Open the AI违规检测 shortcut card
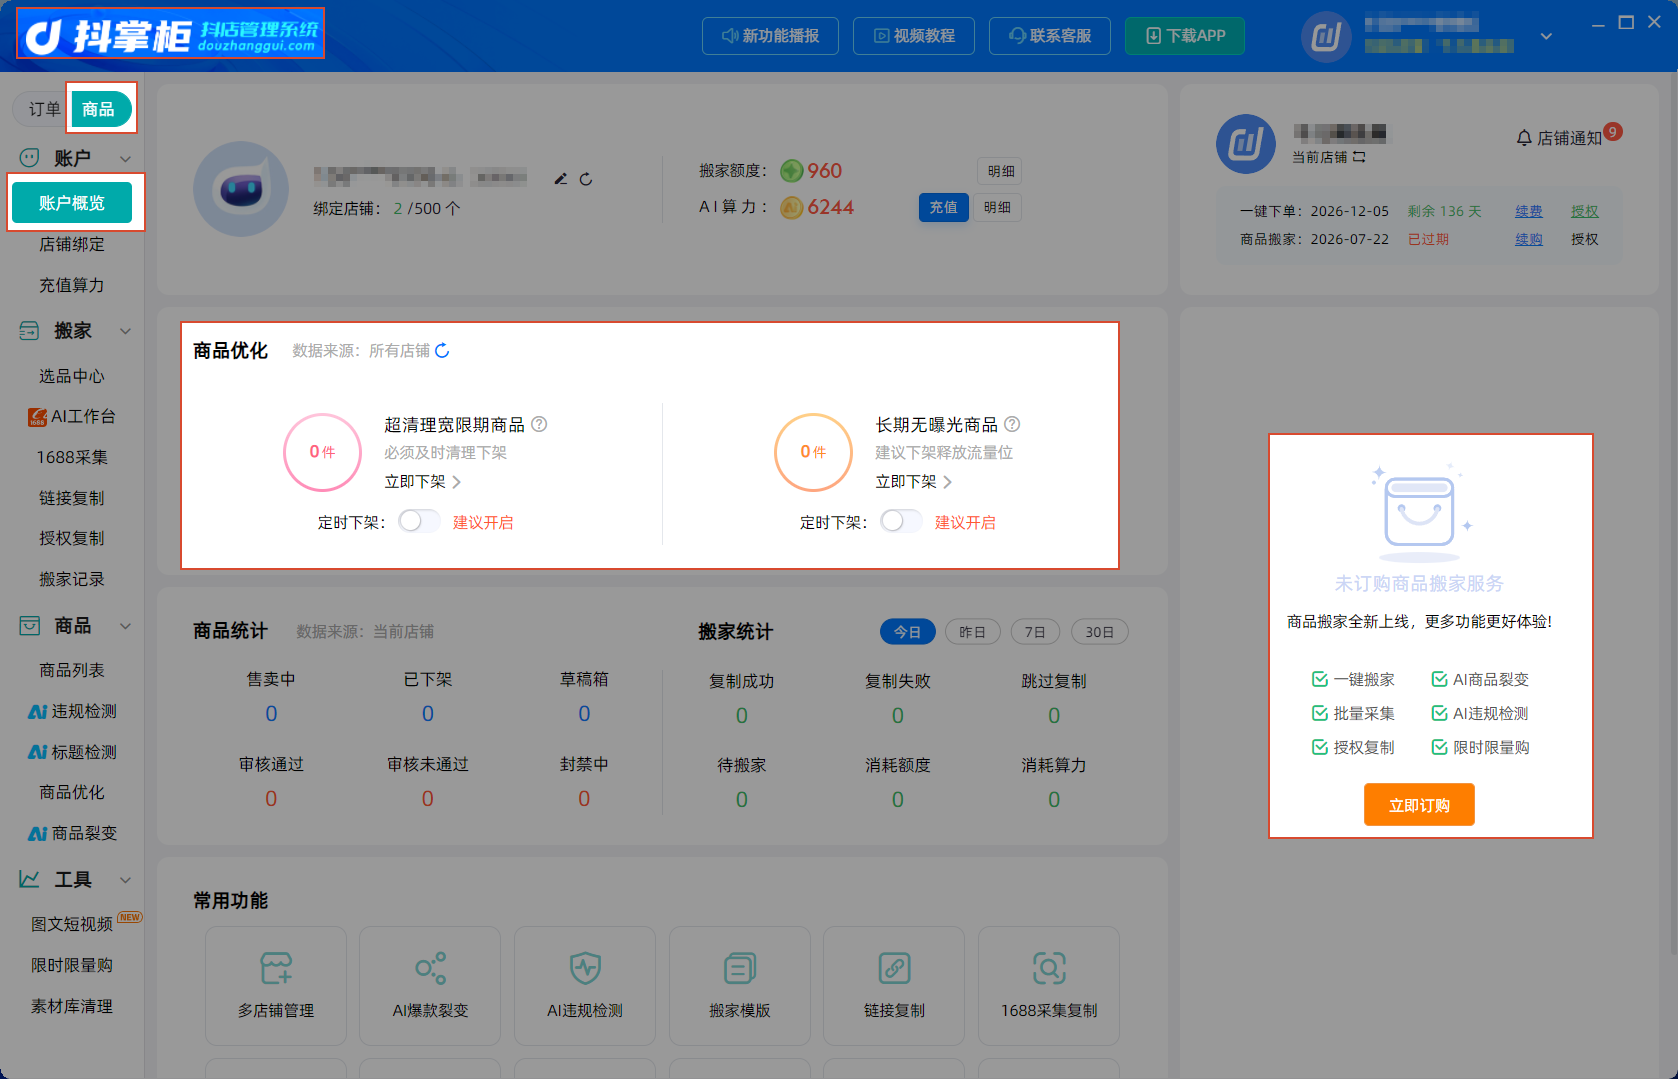Screen dimensions: 1678x1079 click(585, 985)
